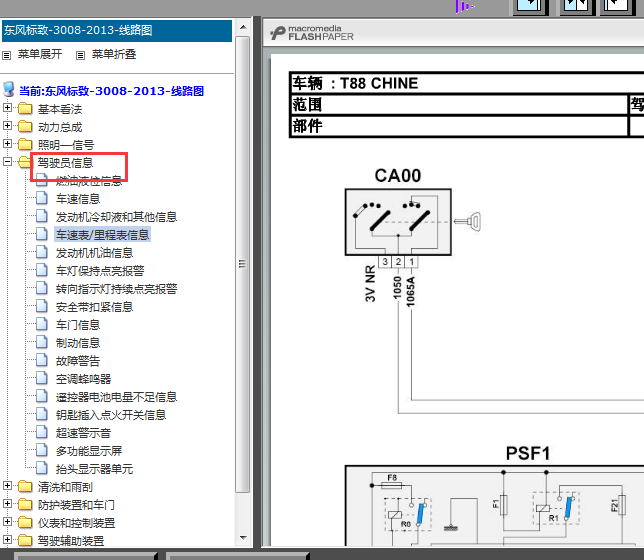644x560 pixels.
Task: Click the tree panel scrollbar down arrow
Action: pos(243,537)
